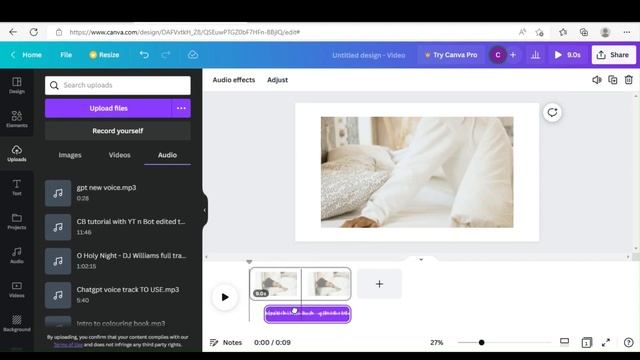640x360 pixels.
Task: Switch to the Videos tab in uploads
Action: (x=120, y=155)
